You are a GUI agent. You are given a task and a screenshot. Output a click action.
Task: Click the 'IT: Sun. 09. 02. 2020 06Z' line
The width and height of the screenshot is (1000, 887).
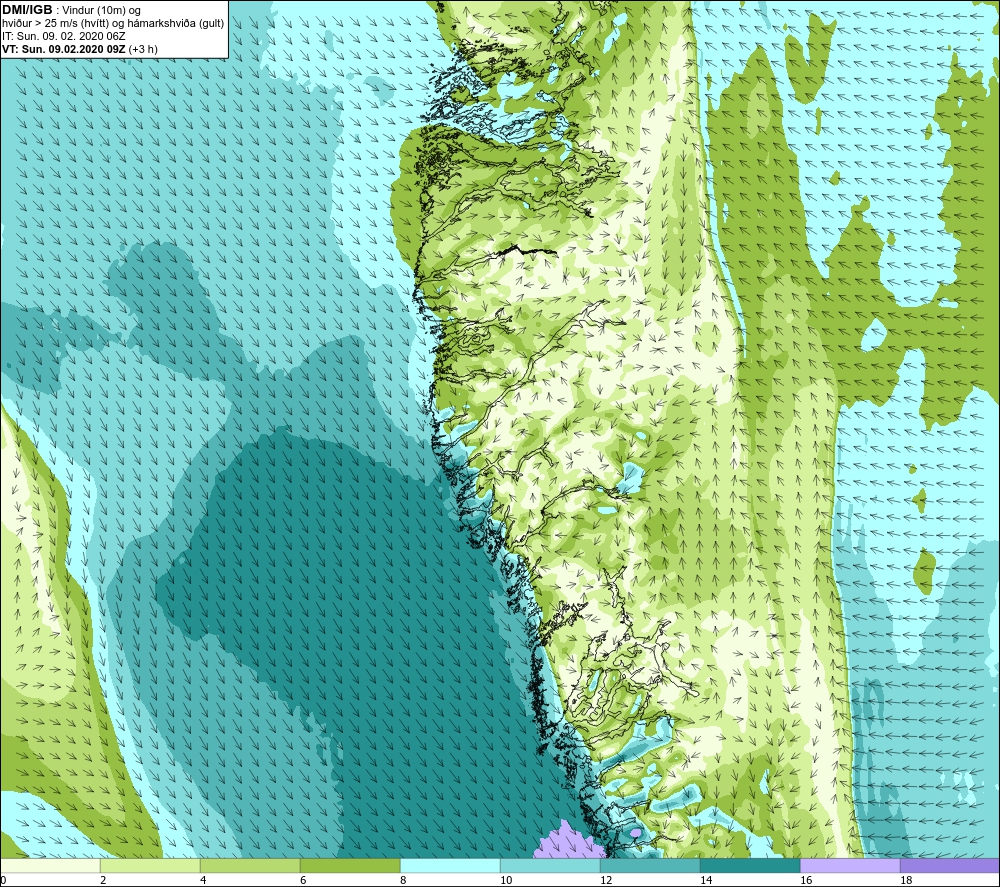click(x=64, y=36)
